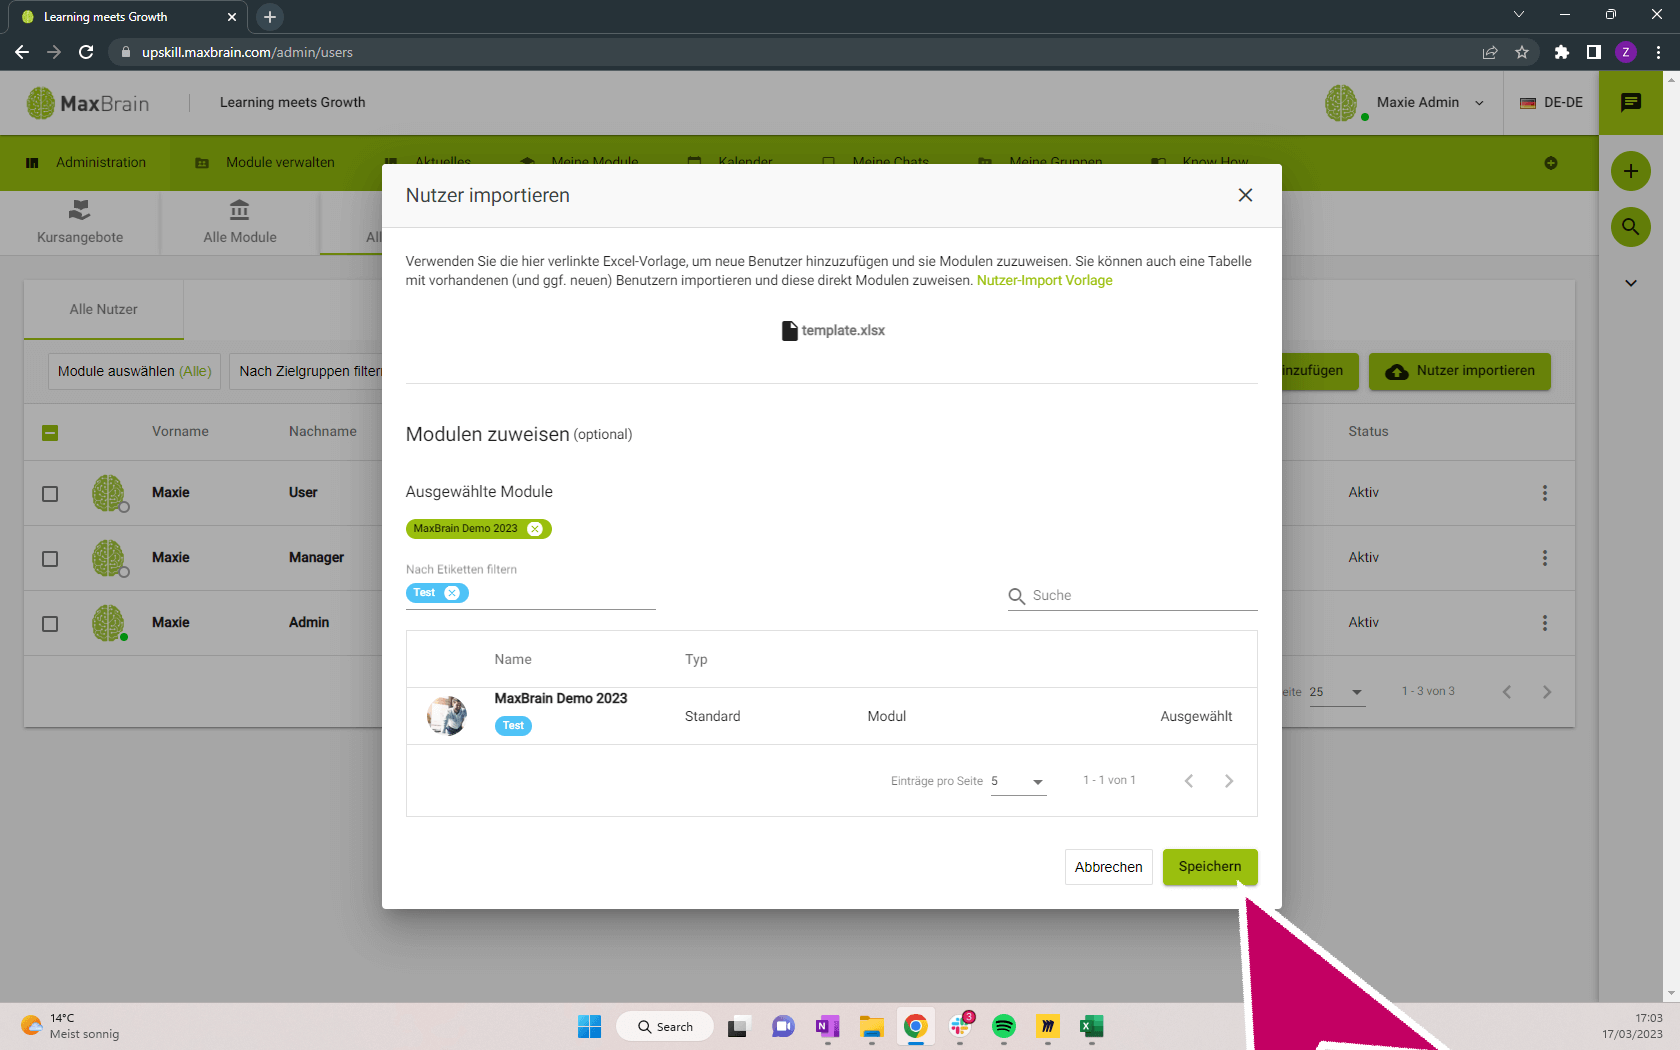Screen dimensions: 1680x1050
Task: Open the Module auswählen (Alle) filter
Action: point(135,371)
